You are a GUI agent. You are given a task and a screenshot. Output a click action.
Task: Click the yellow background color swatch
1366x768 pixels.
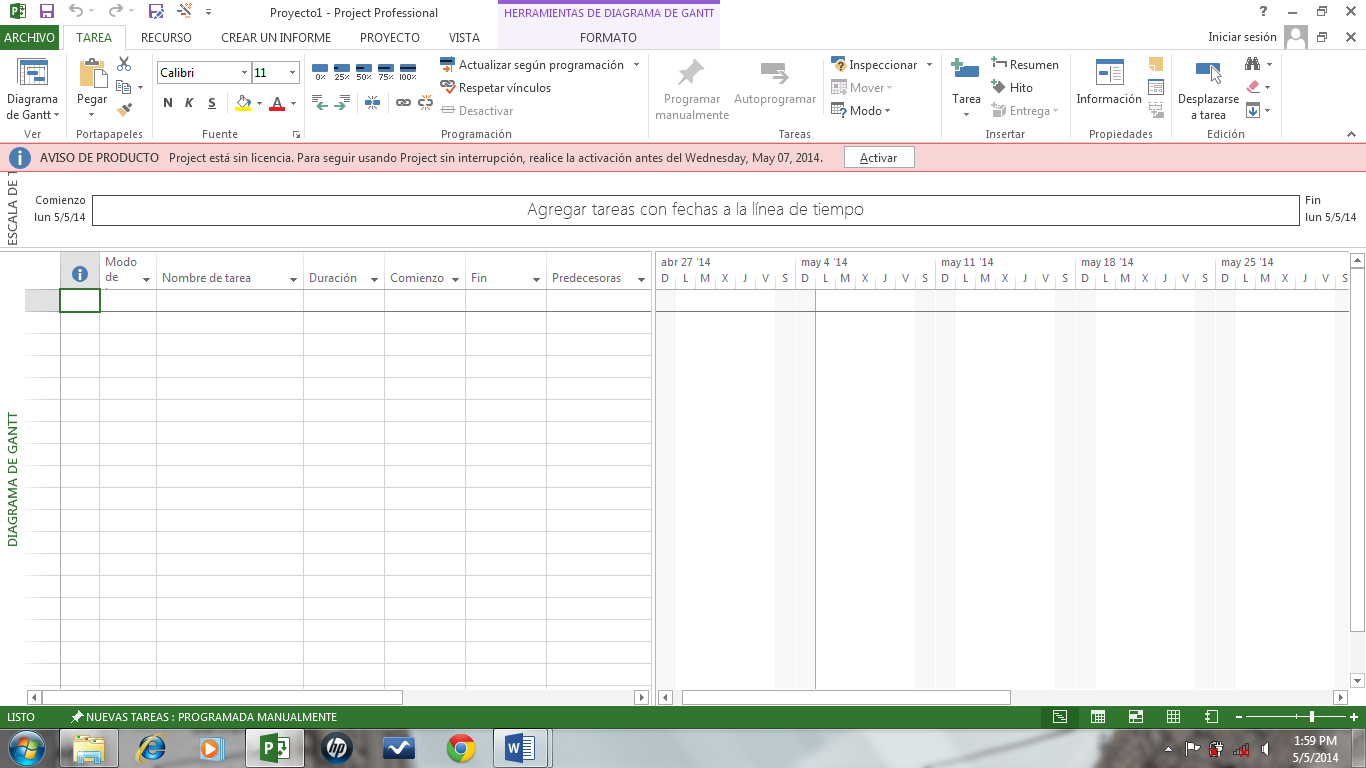(243, 103)
